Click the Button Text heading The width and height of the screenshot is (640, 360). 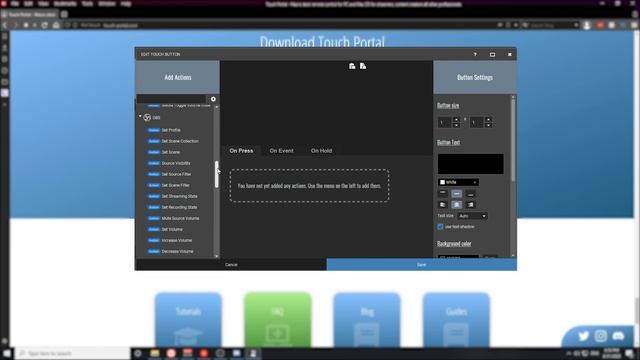pyautogui.click(x=449, y=142)
